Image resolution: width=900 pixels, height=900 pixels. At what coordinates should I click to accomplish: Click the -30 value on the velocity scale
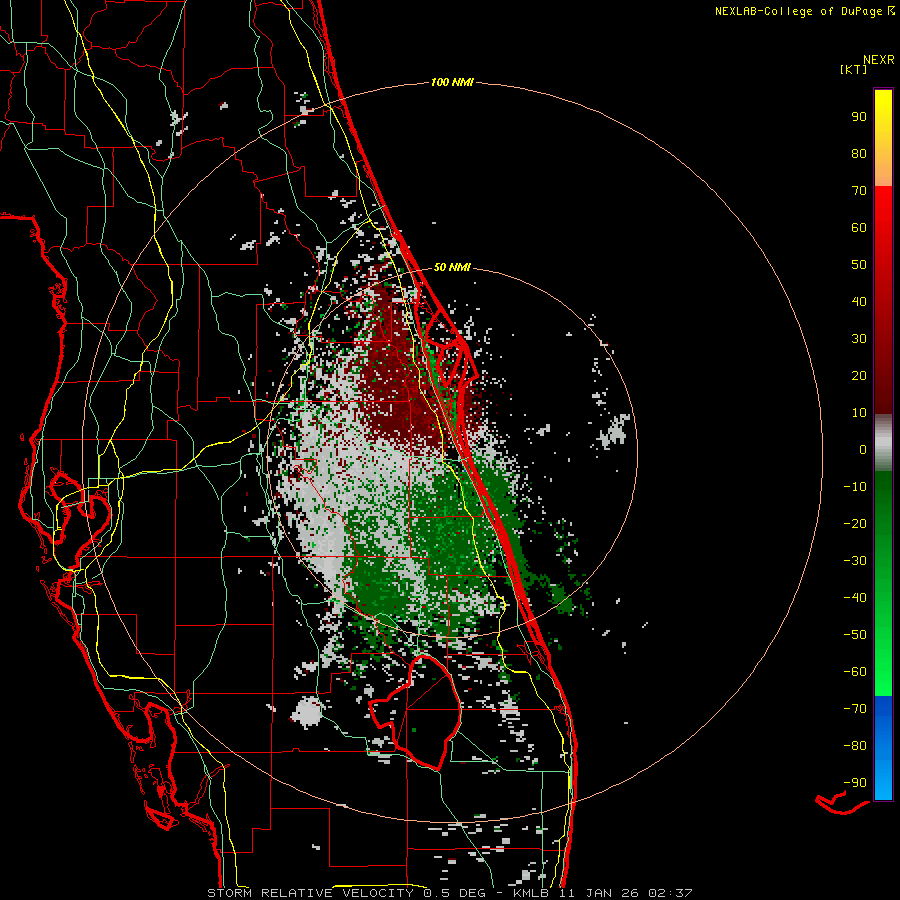click(x=855, y=561)
